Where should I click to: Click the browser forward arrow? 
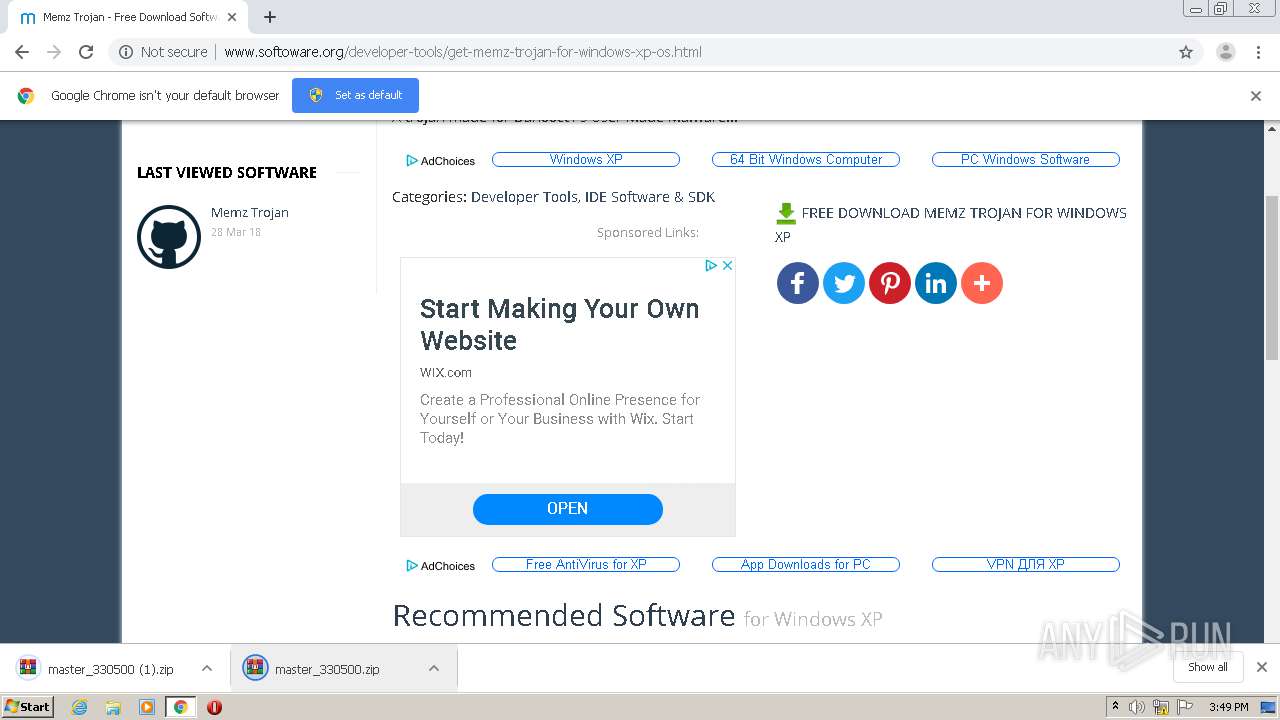(x=54, y=52)
